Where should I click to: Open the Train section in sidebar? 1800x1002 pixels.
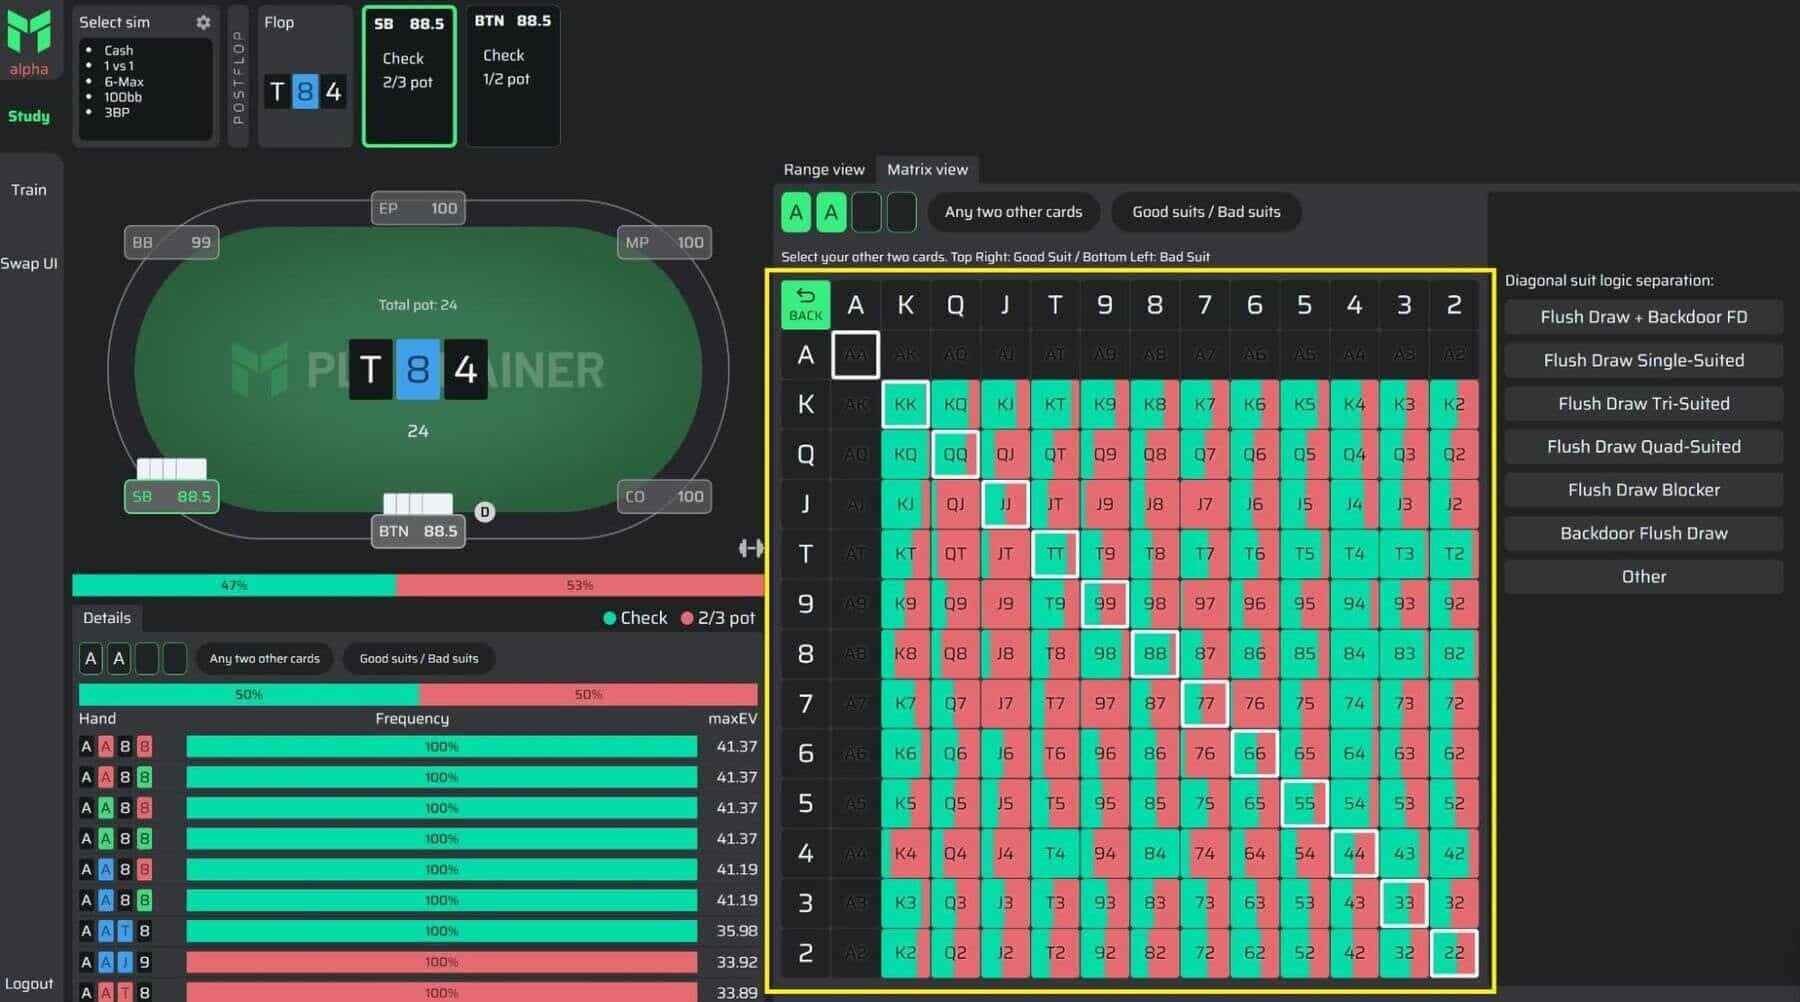coord(29,190)
